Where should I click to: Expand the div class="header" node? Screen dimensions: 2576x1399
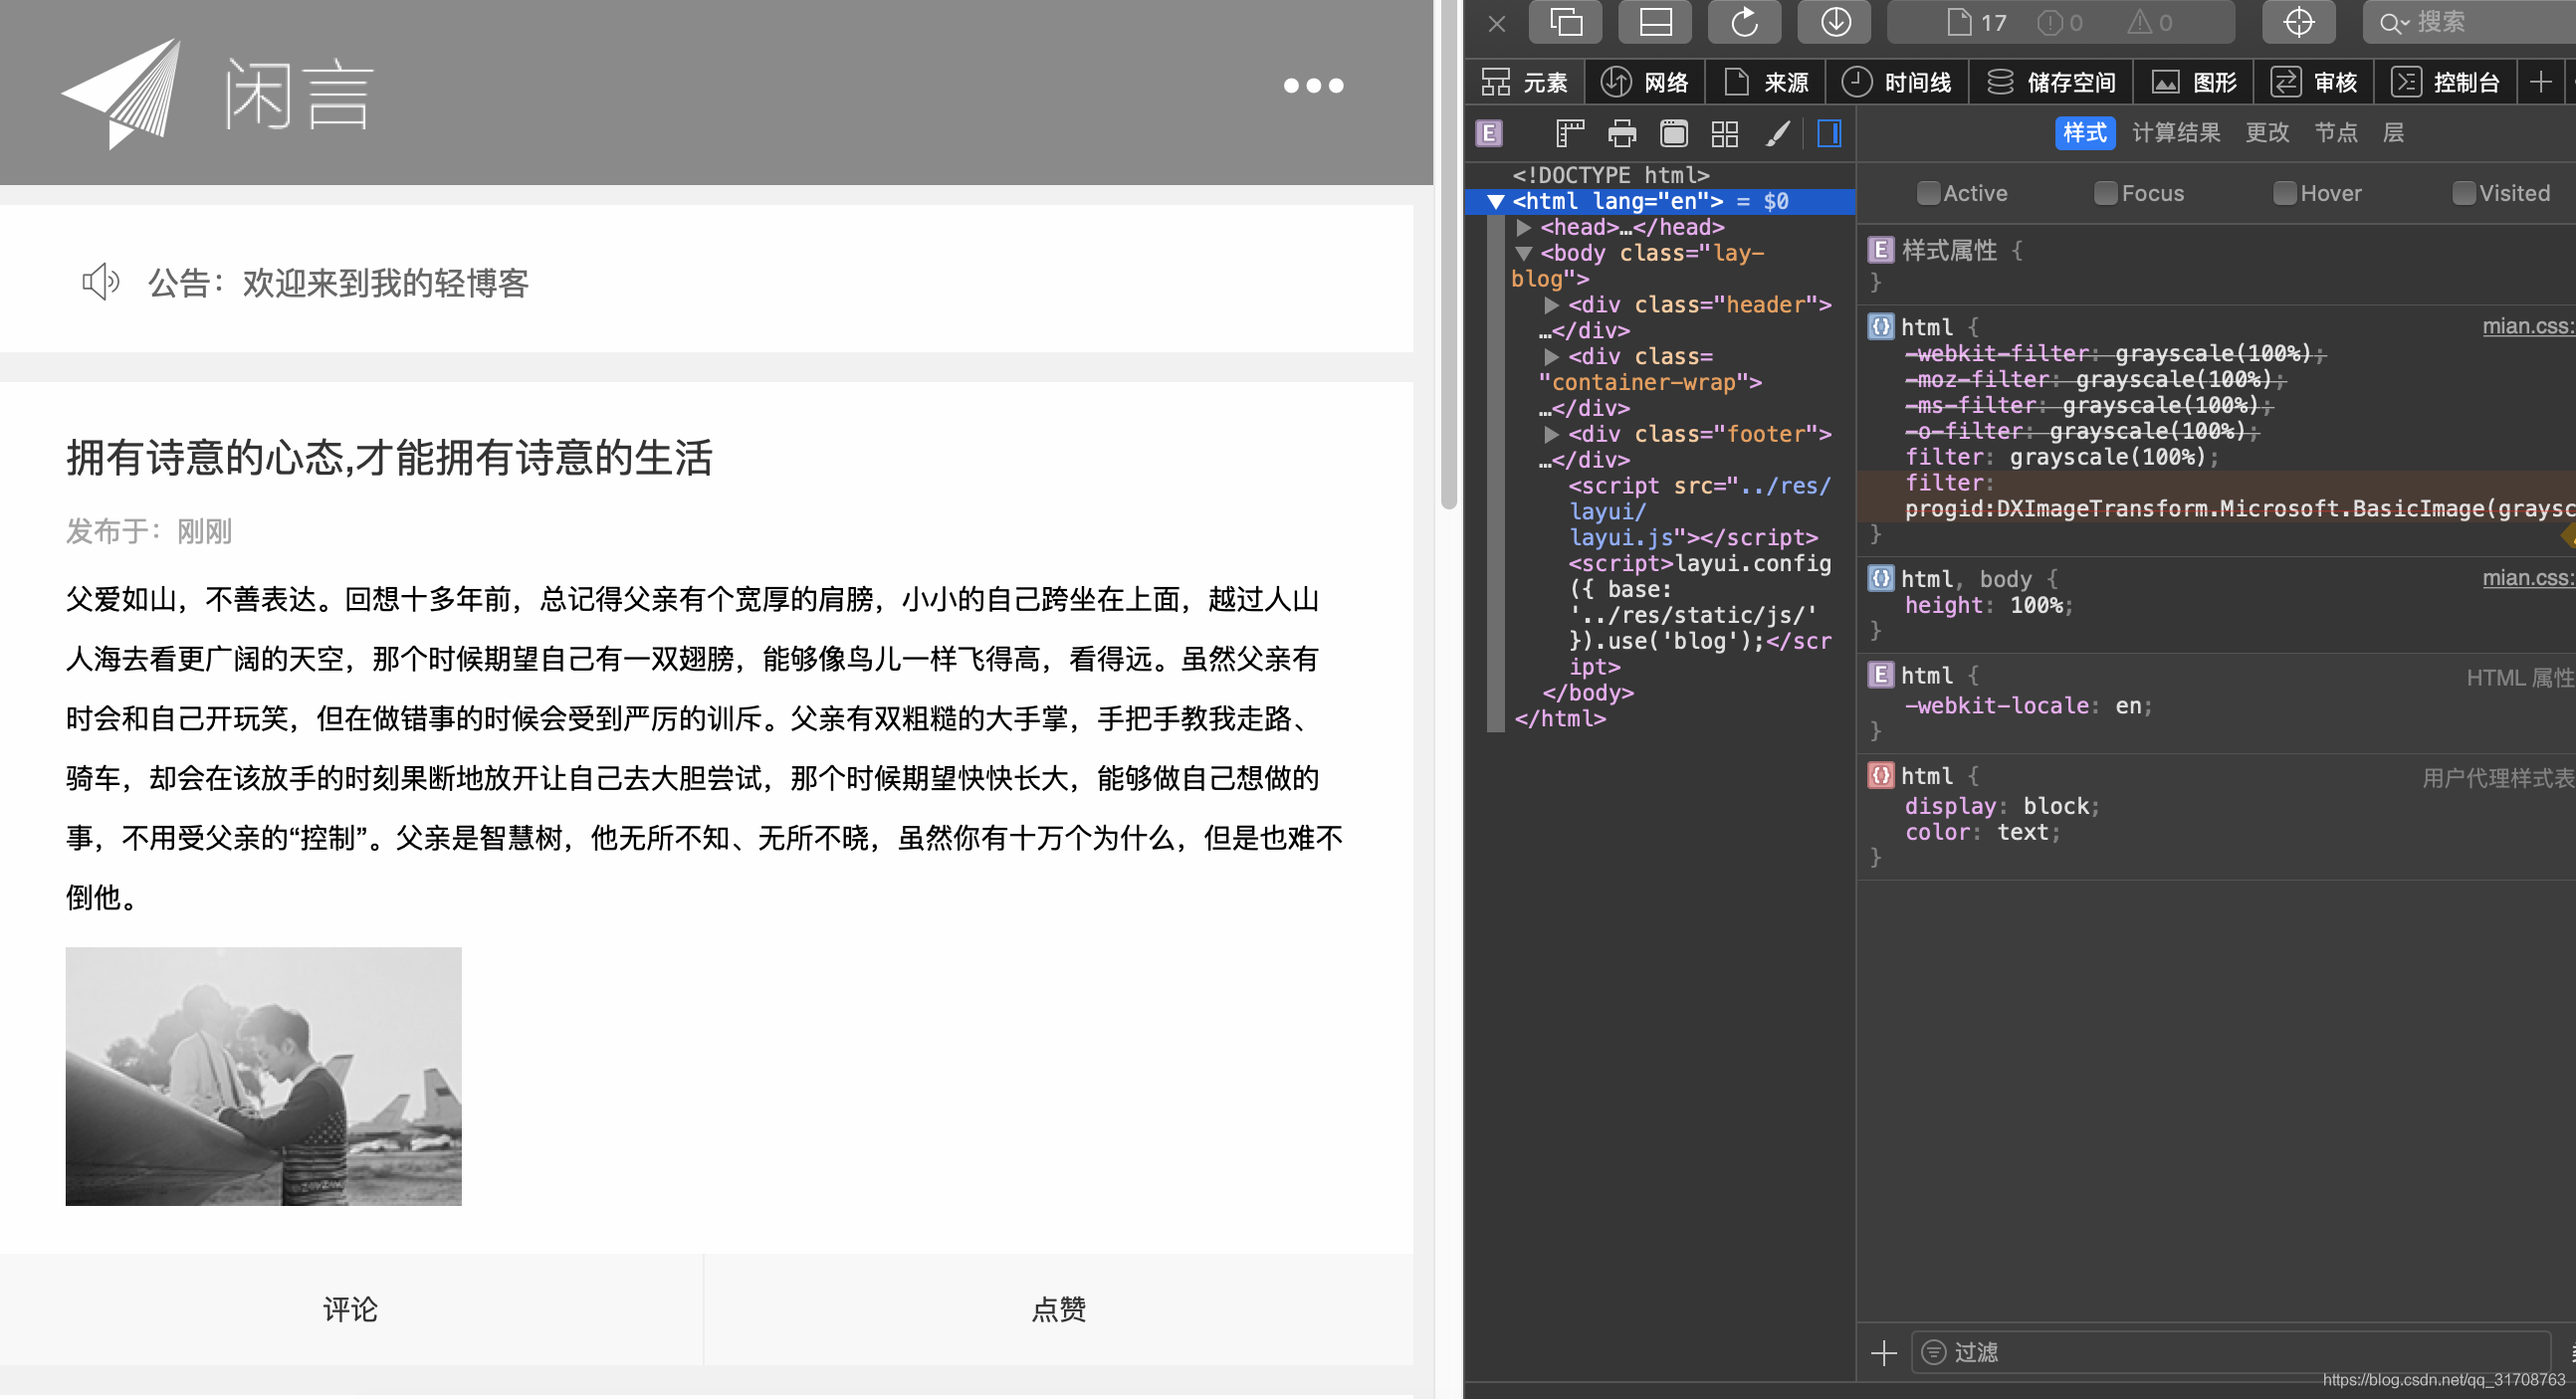[x=1551, y=305]
